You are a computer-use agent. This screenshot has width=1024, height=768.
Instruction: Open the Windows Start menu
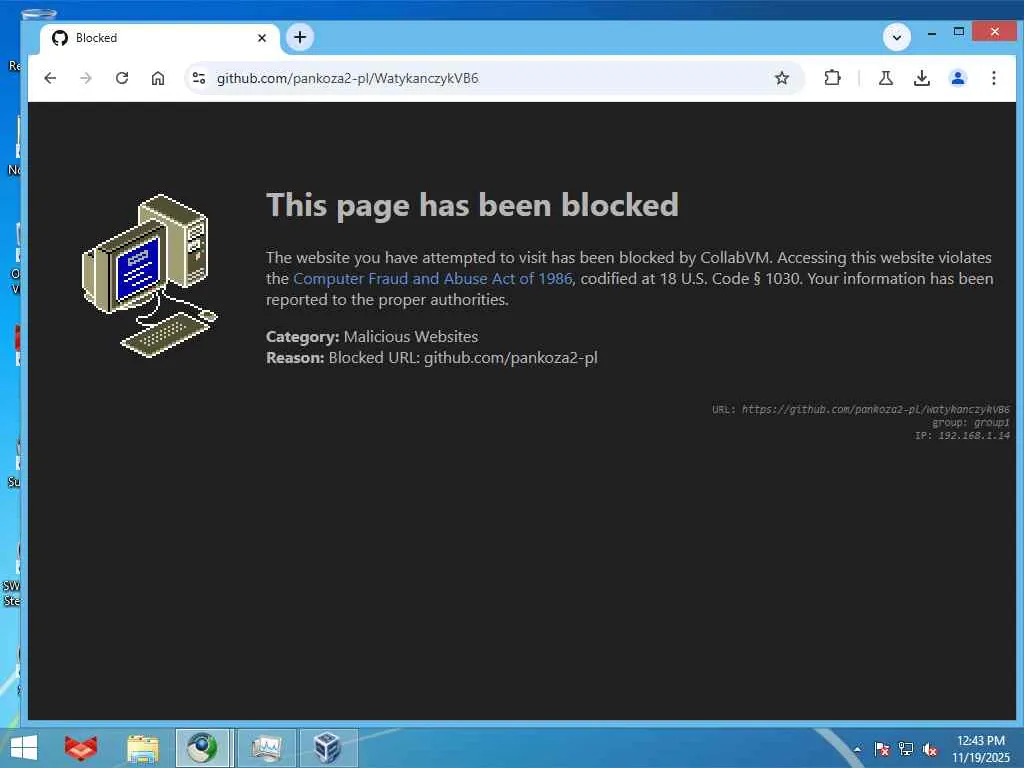coord(25,747)
